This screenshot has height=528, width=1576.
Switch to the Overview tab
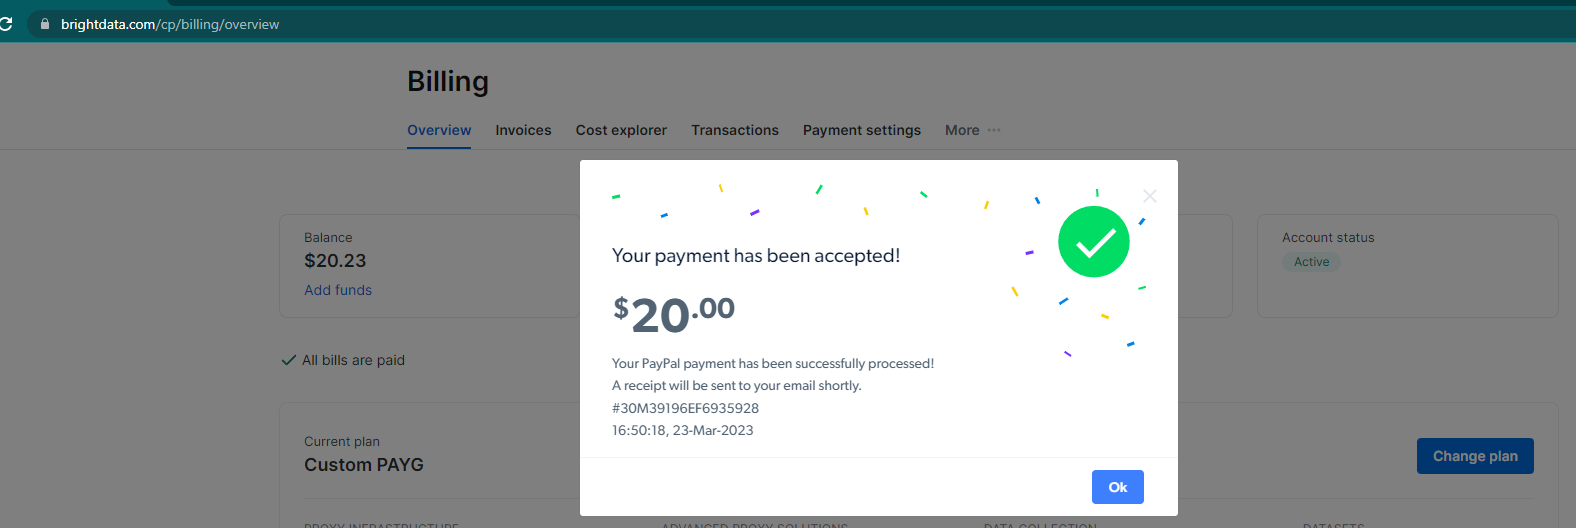pos(439,130)
